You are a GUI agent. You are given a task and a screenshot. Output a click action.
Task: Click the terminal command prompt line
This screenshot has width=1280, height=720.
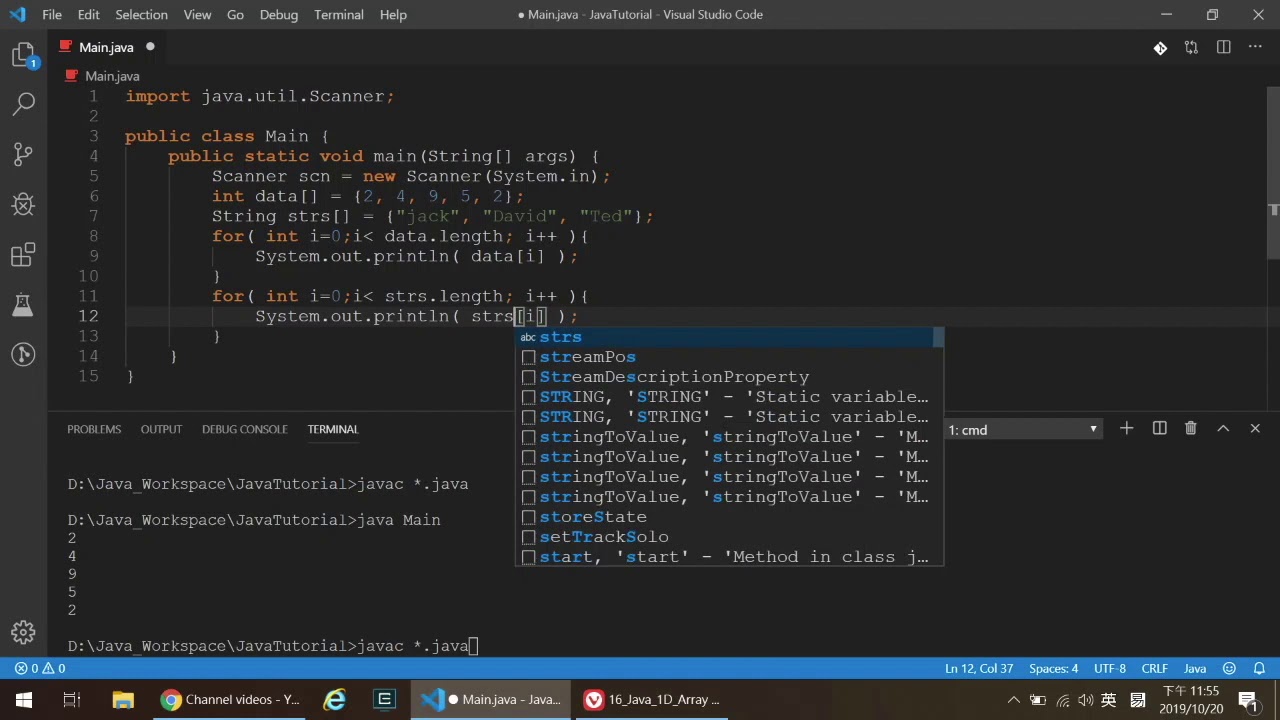point(273,646)
